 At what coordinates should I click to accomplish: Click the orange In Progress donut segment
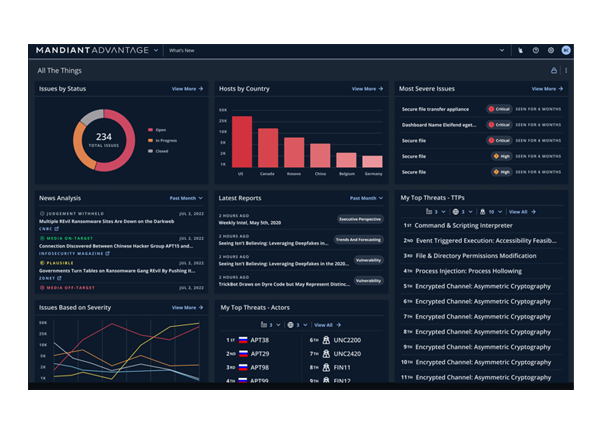point(78,145)
